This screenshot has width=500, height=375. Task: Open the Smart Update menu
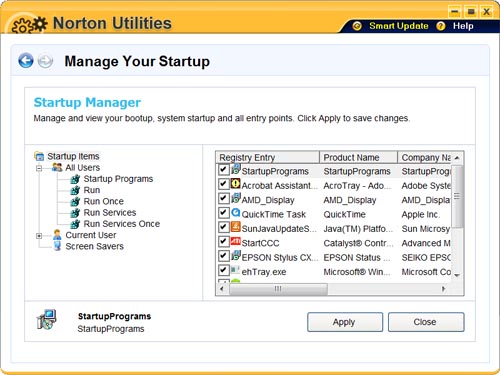pos(399,26)
